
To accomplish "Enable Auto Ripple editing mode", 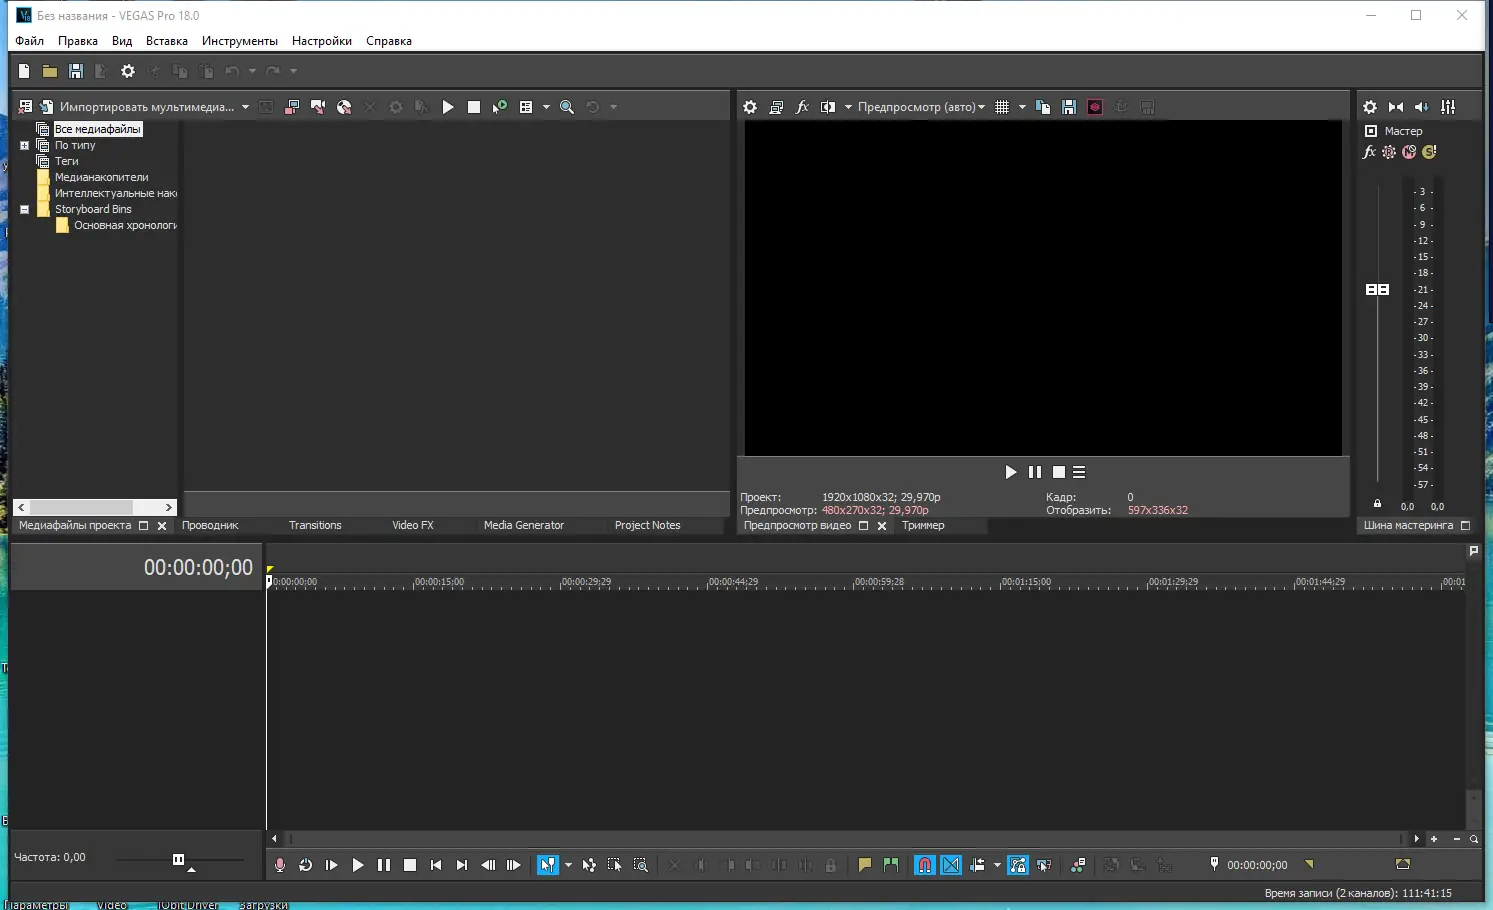I will [x=977, y=865].
